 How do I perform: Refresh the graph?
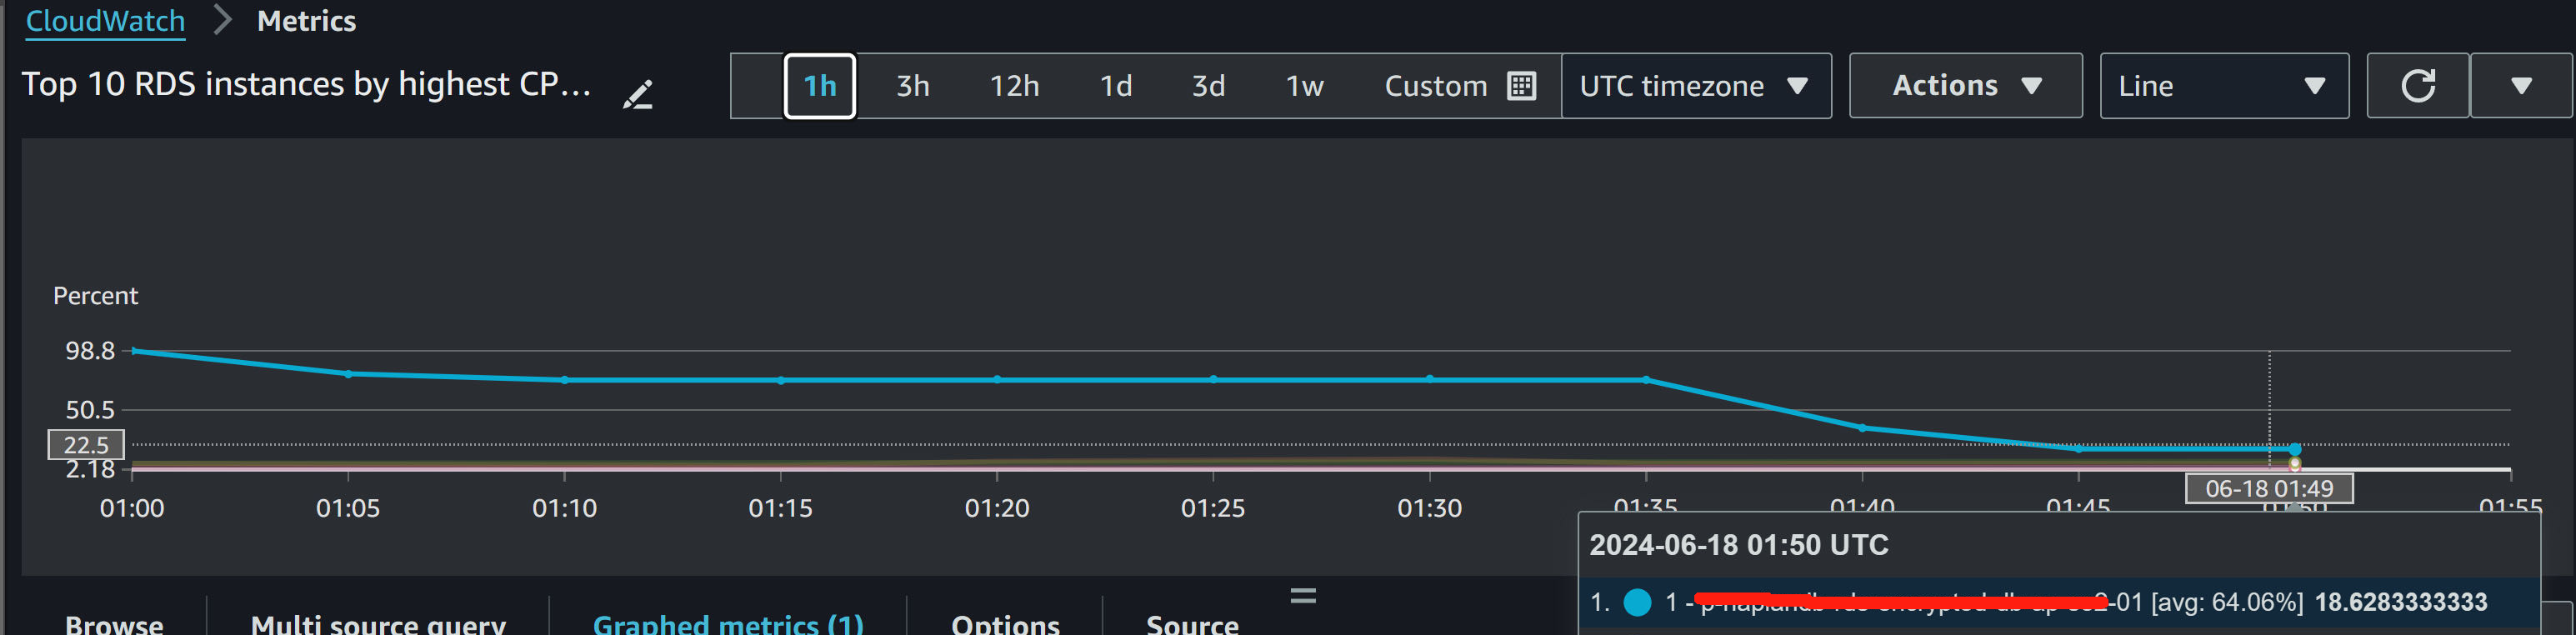tap(2418, 86)
